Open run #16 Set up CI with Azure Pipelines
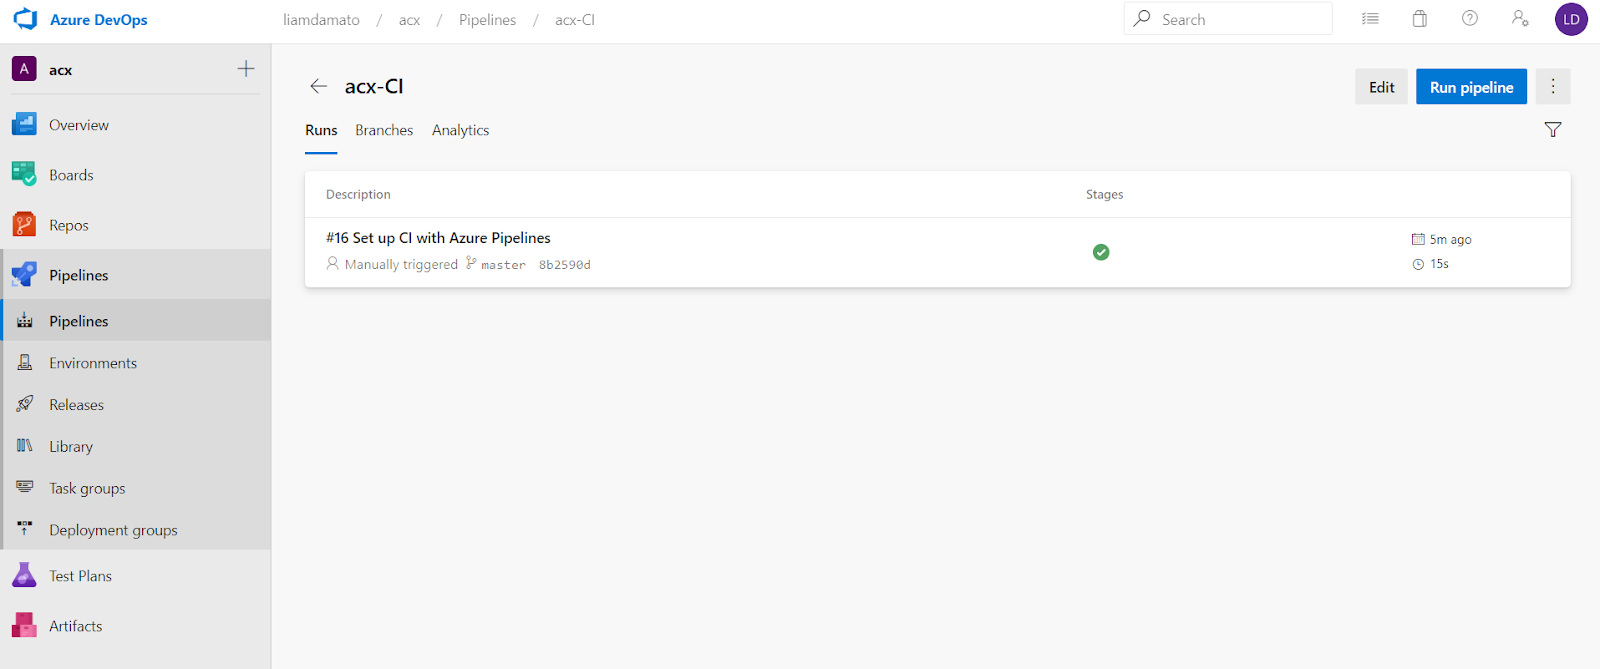 [x=438, y=238]
